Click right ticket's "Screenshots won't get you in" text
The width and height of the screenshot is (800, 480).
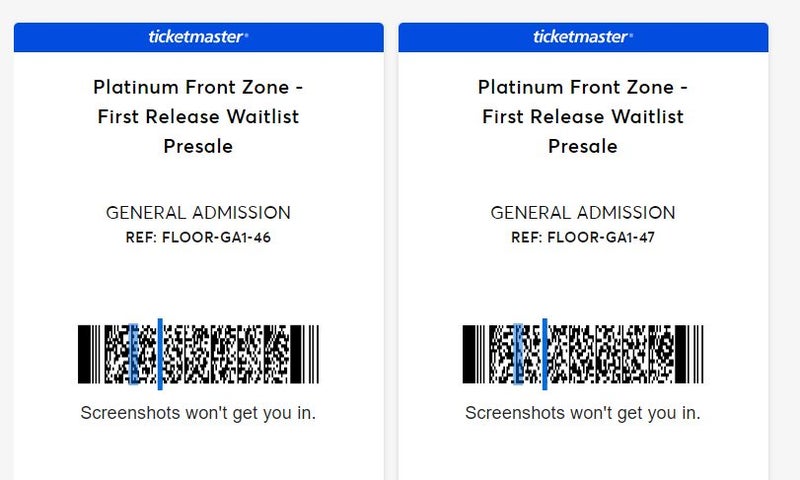[x=583, y=413]
